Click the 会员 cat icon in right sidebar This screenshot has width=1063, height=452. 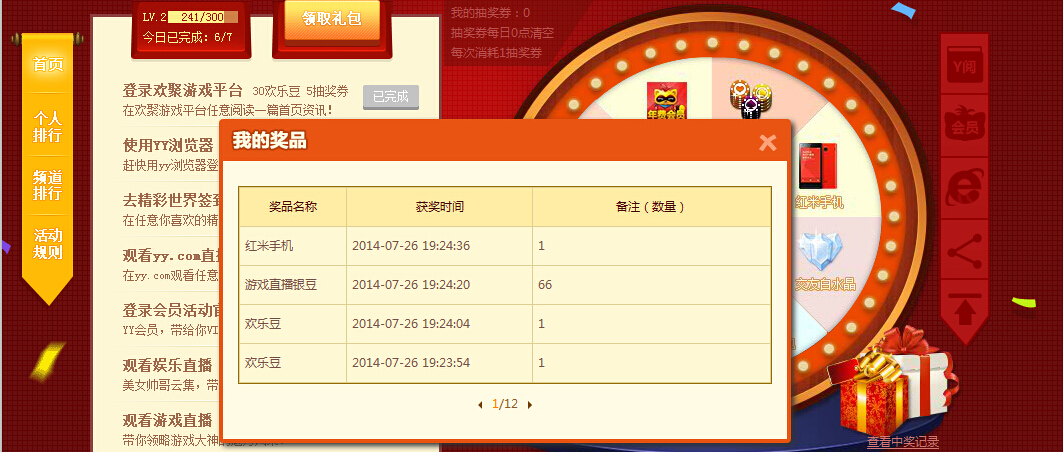[964, 124]
